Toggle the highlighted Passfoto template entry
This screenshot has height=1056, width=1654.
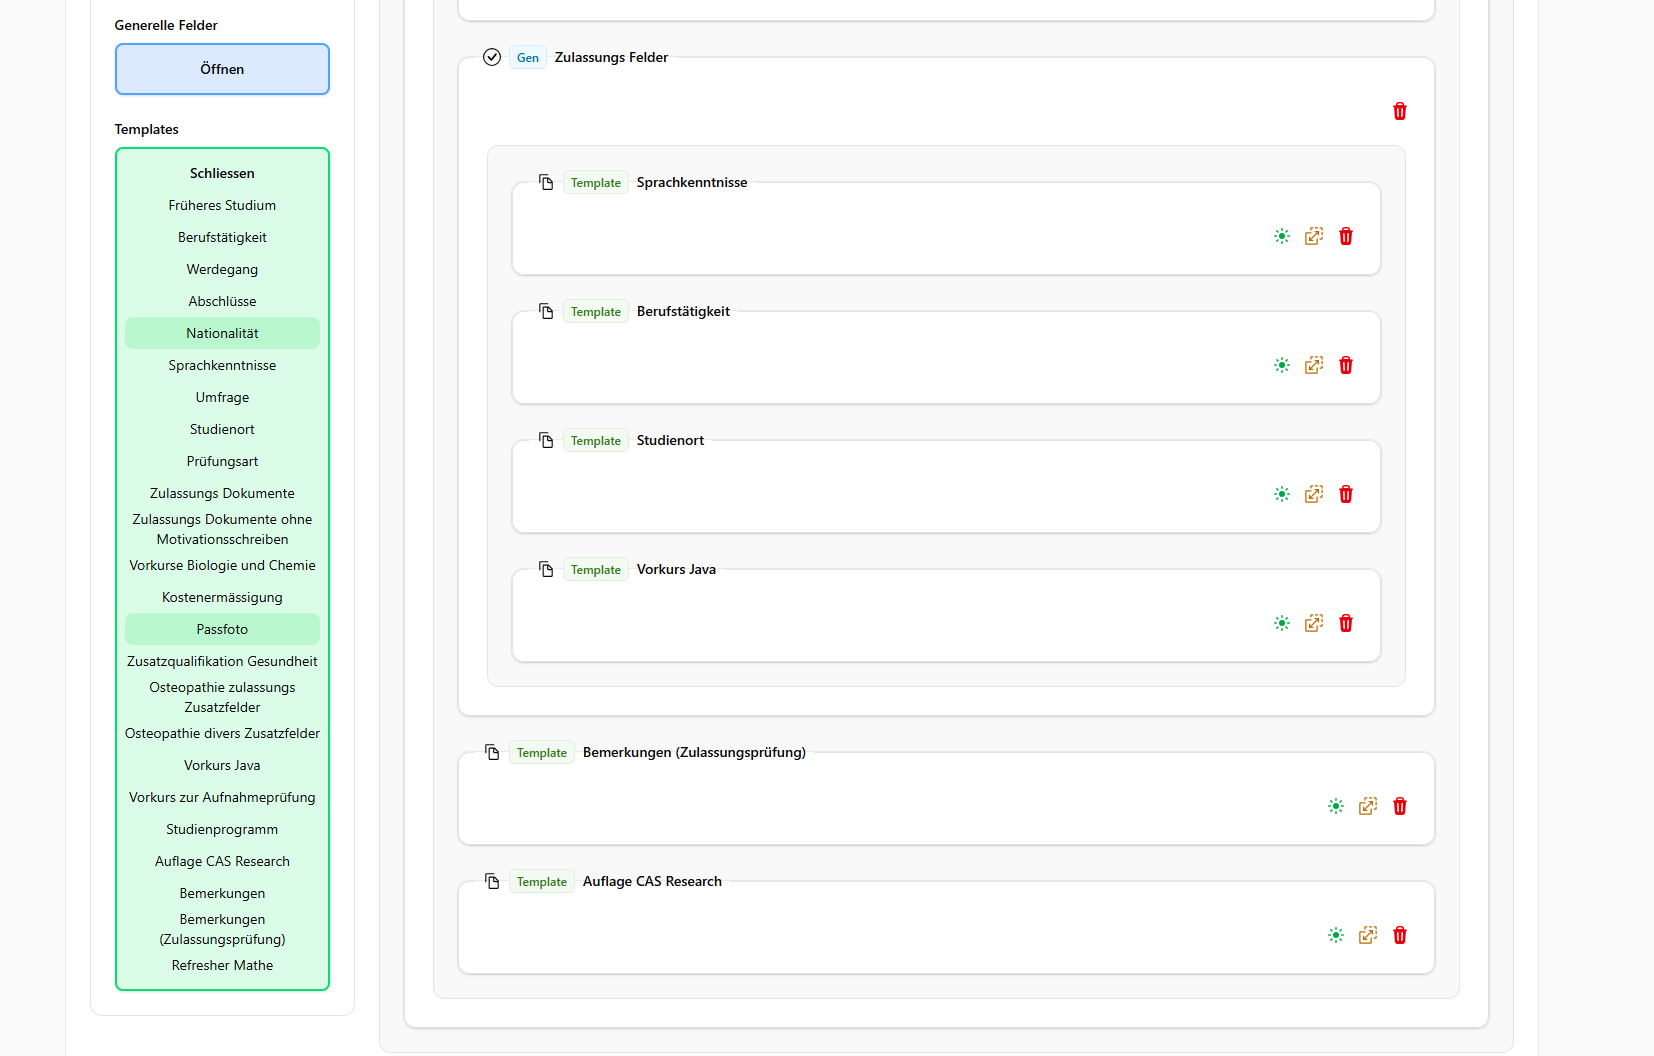[x=222, y=629]
